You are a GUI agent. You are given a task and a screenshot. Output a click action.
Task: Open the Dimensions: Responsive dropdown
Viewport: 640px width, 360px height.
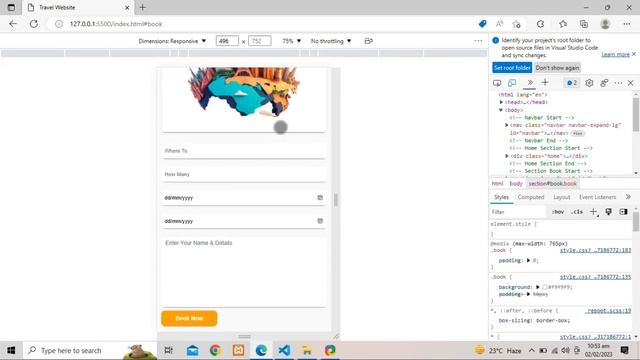point(172,41)
